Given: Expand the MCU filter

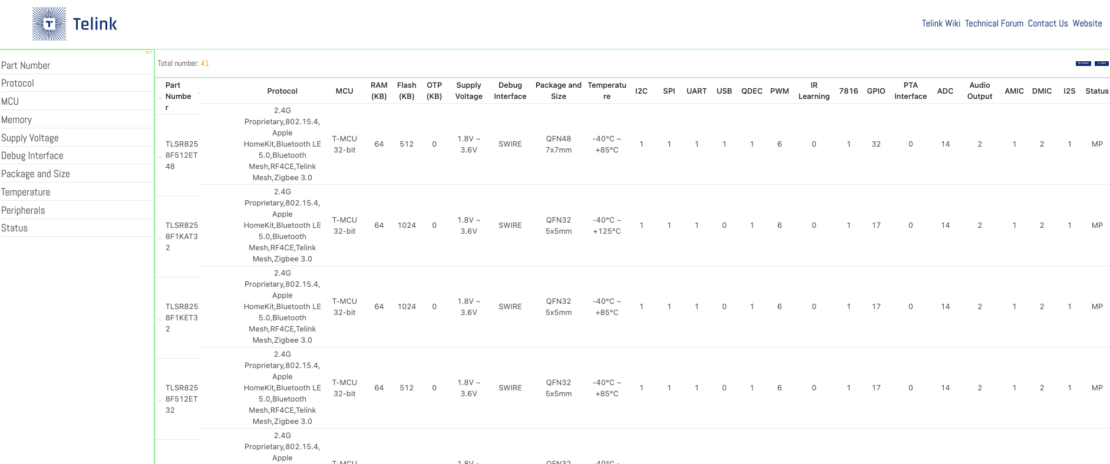Looking at the screenshot, I should [76, 102].
